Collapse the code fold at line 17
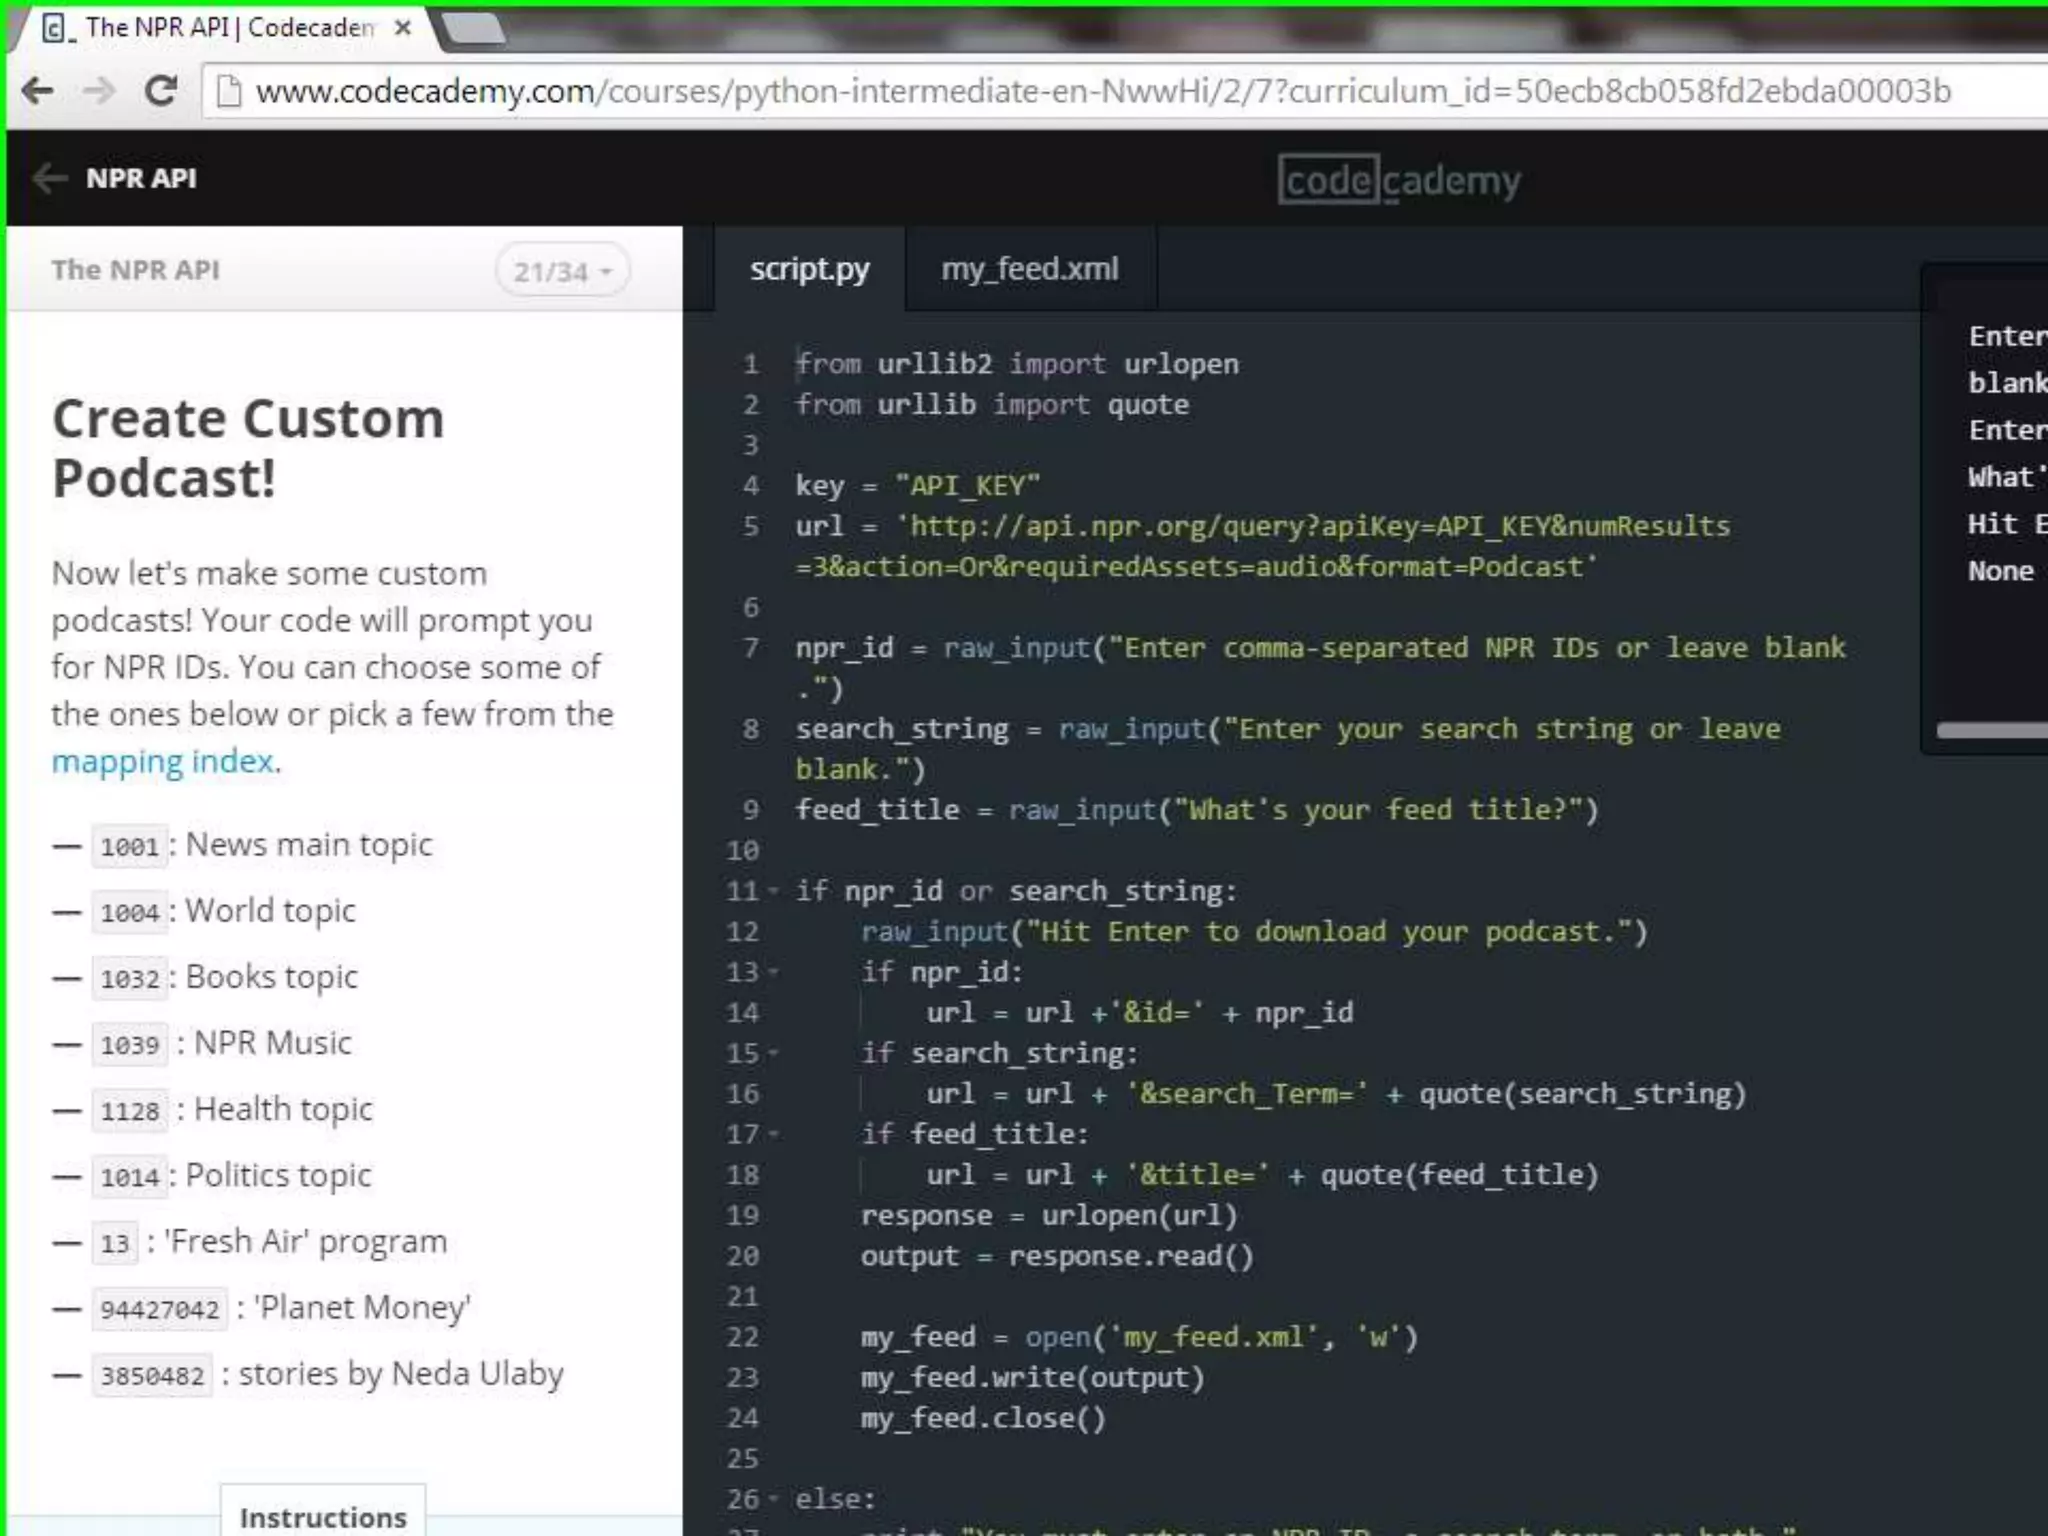The height and width of the screenshot is (1536, 2048). (x=773, y=1134)
